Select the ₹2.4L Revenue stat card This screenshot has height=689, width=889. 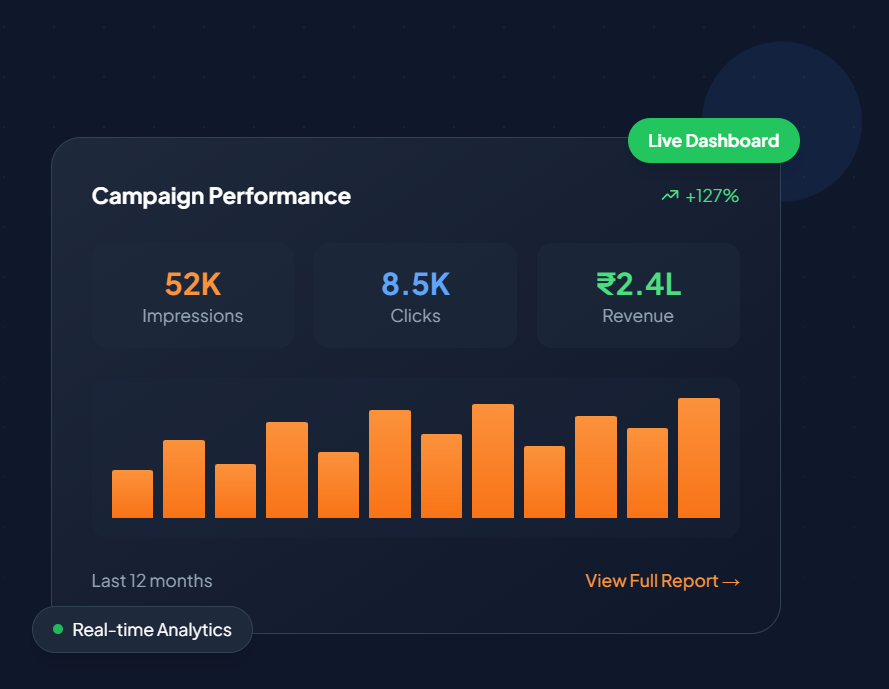(638, 296)
